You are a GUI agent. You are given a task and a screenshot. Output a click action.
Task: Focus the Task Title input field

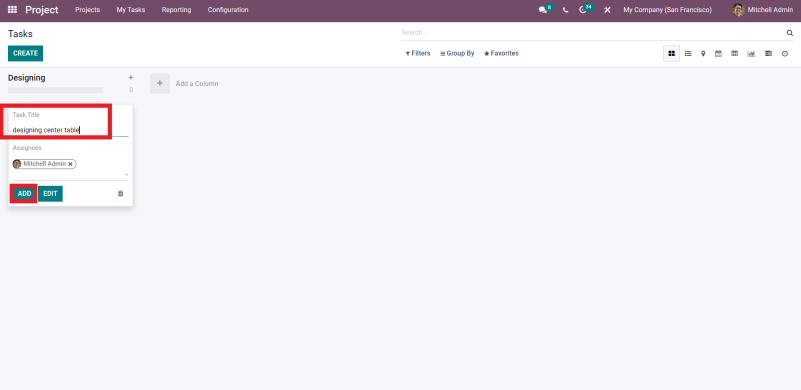[70, 130]
